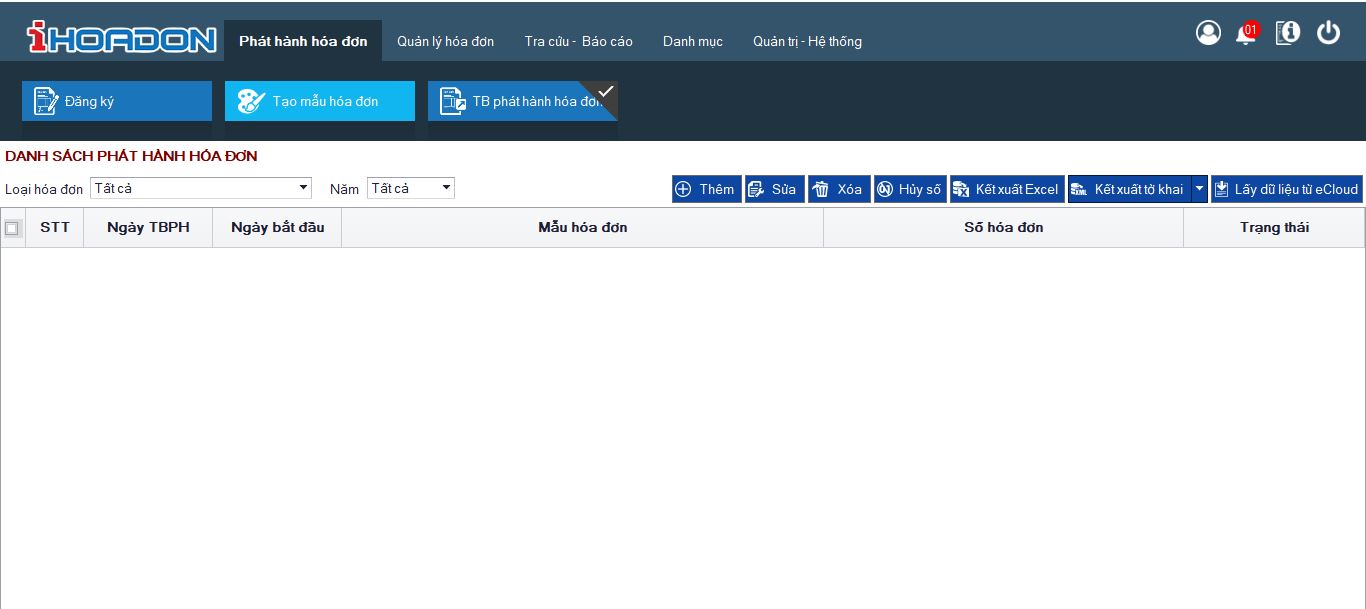
Task: Open the information guide icon
Action: pos(1287,33)
